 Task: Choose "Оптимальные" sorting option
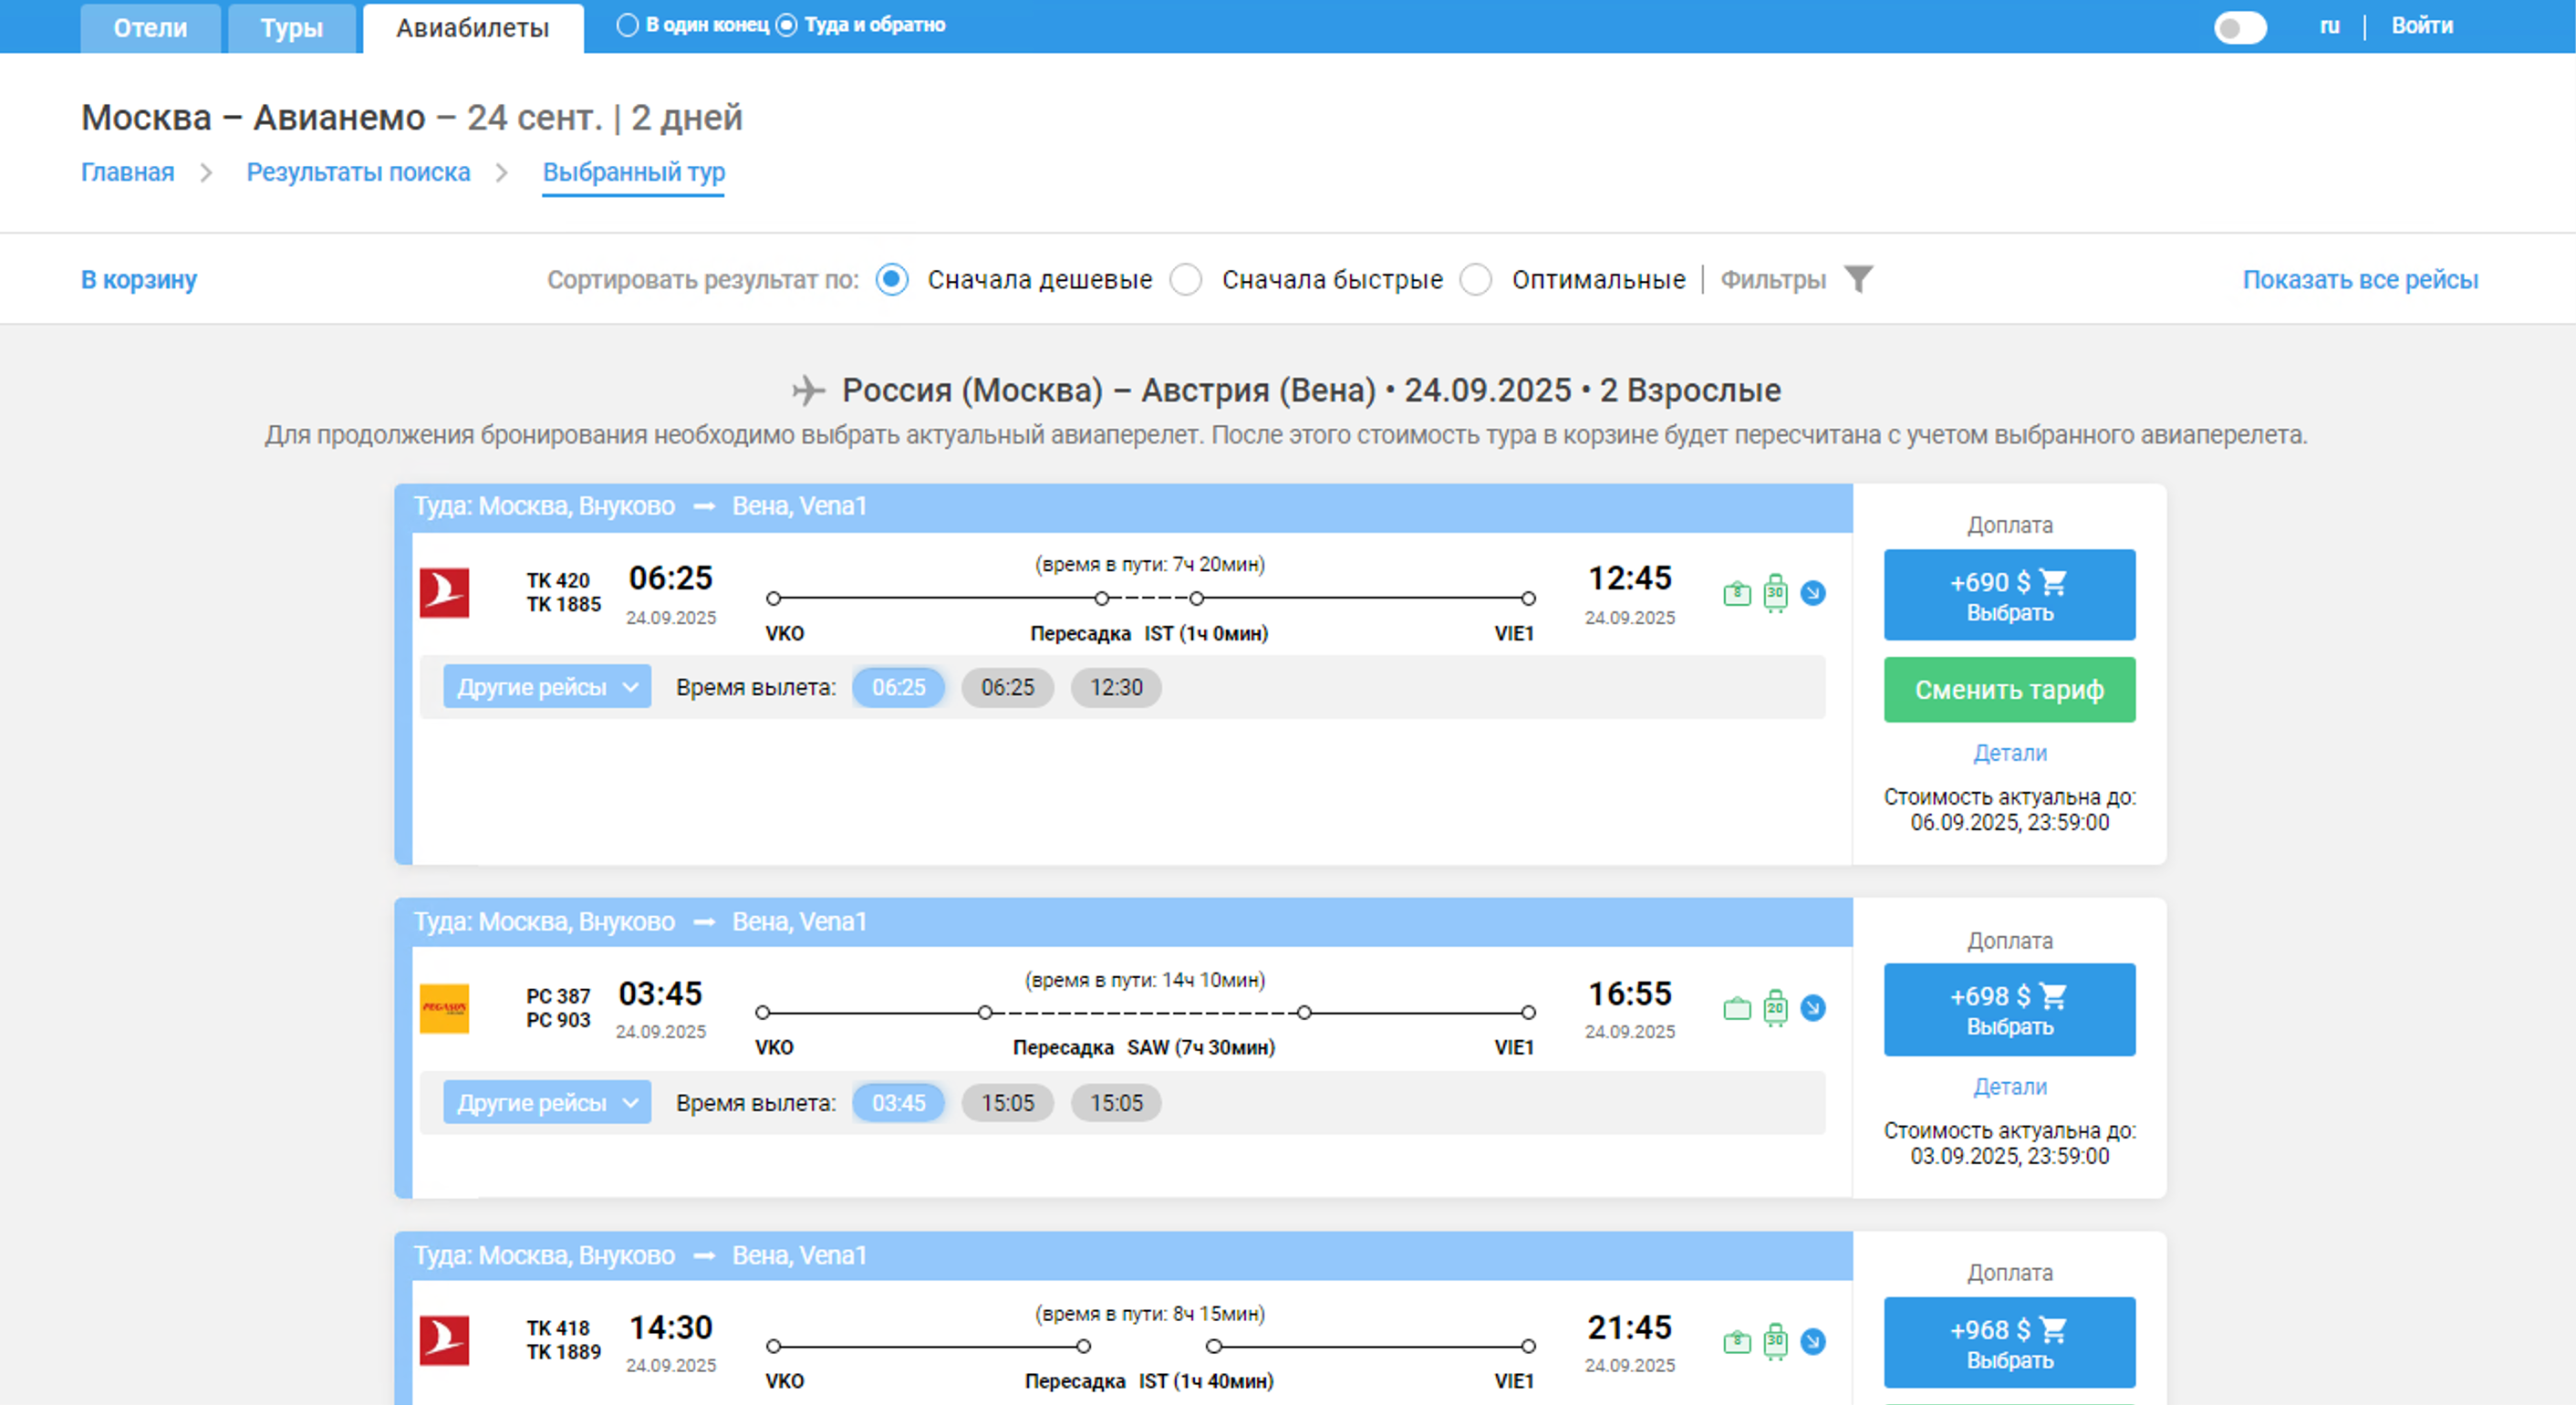click(1476, 280)
